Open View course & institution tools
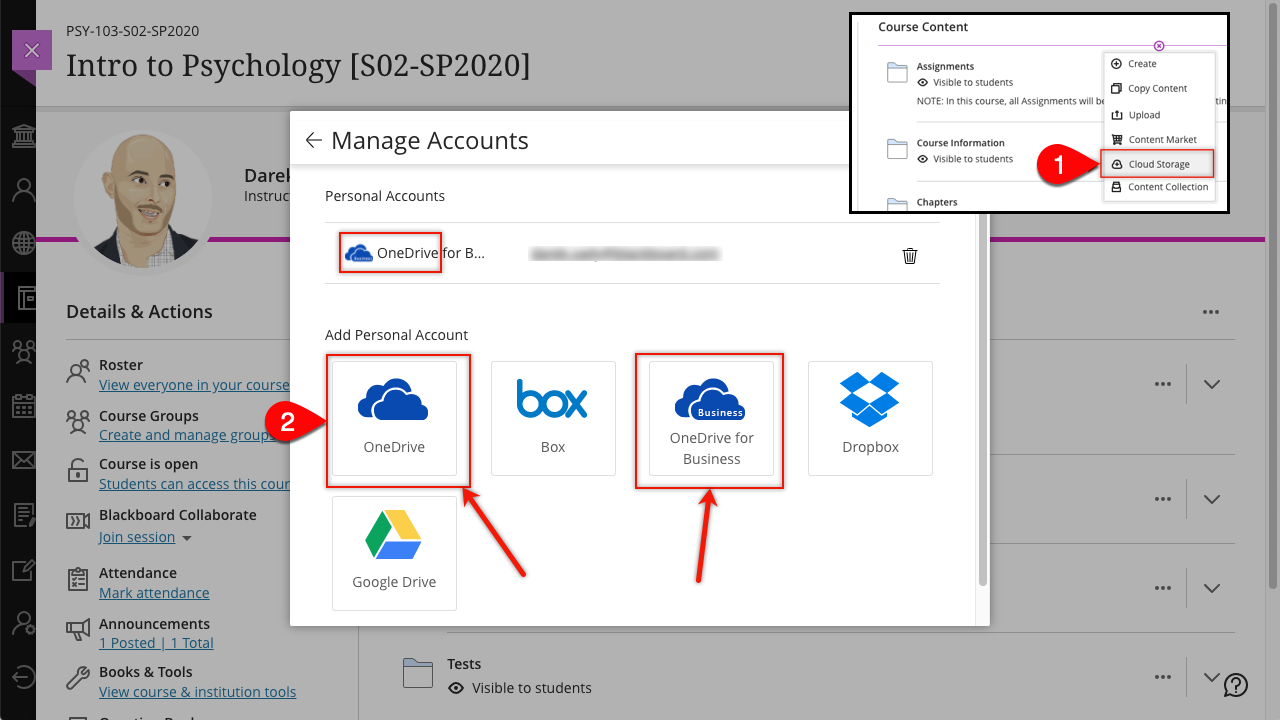1280x720 pixels. [x=197, y=692]
